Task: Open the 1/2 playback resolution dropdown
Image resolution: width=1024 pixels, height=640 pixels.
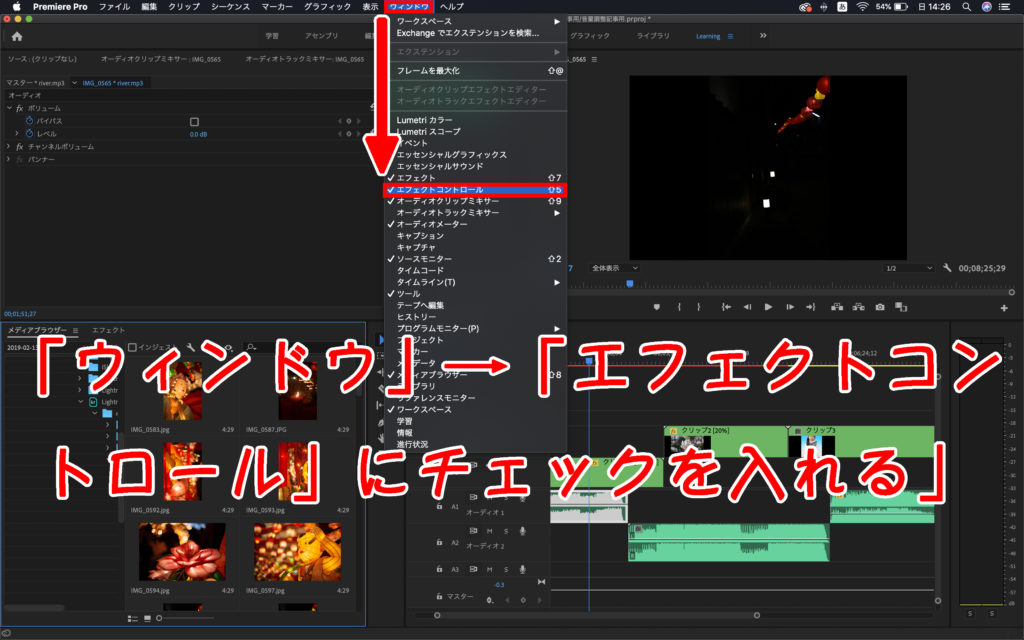Action: pyautogui.click(x=908, y=268)
